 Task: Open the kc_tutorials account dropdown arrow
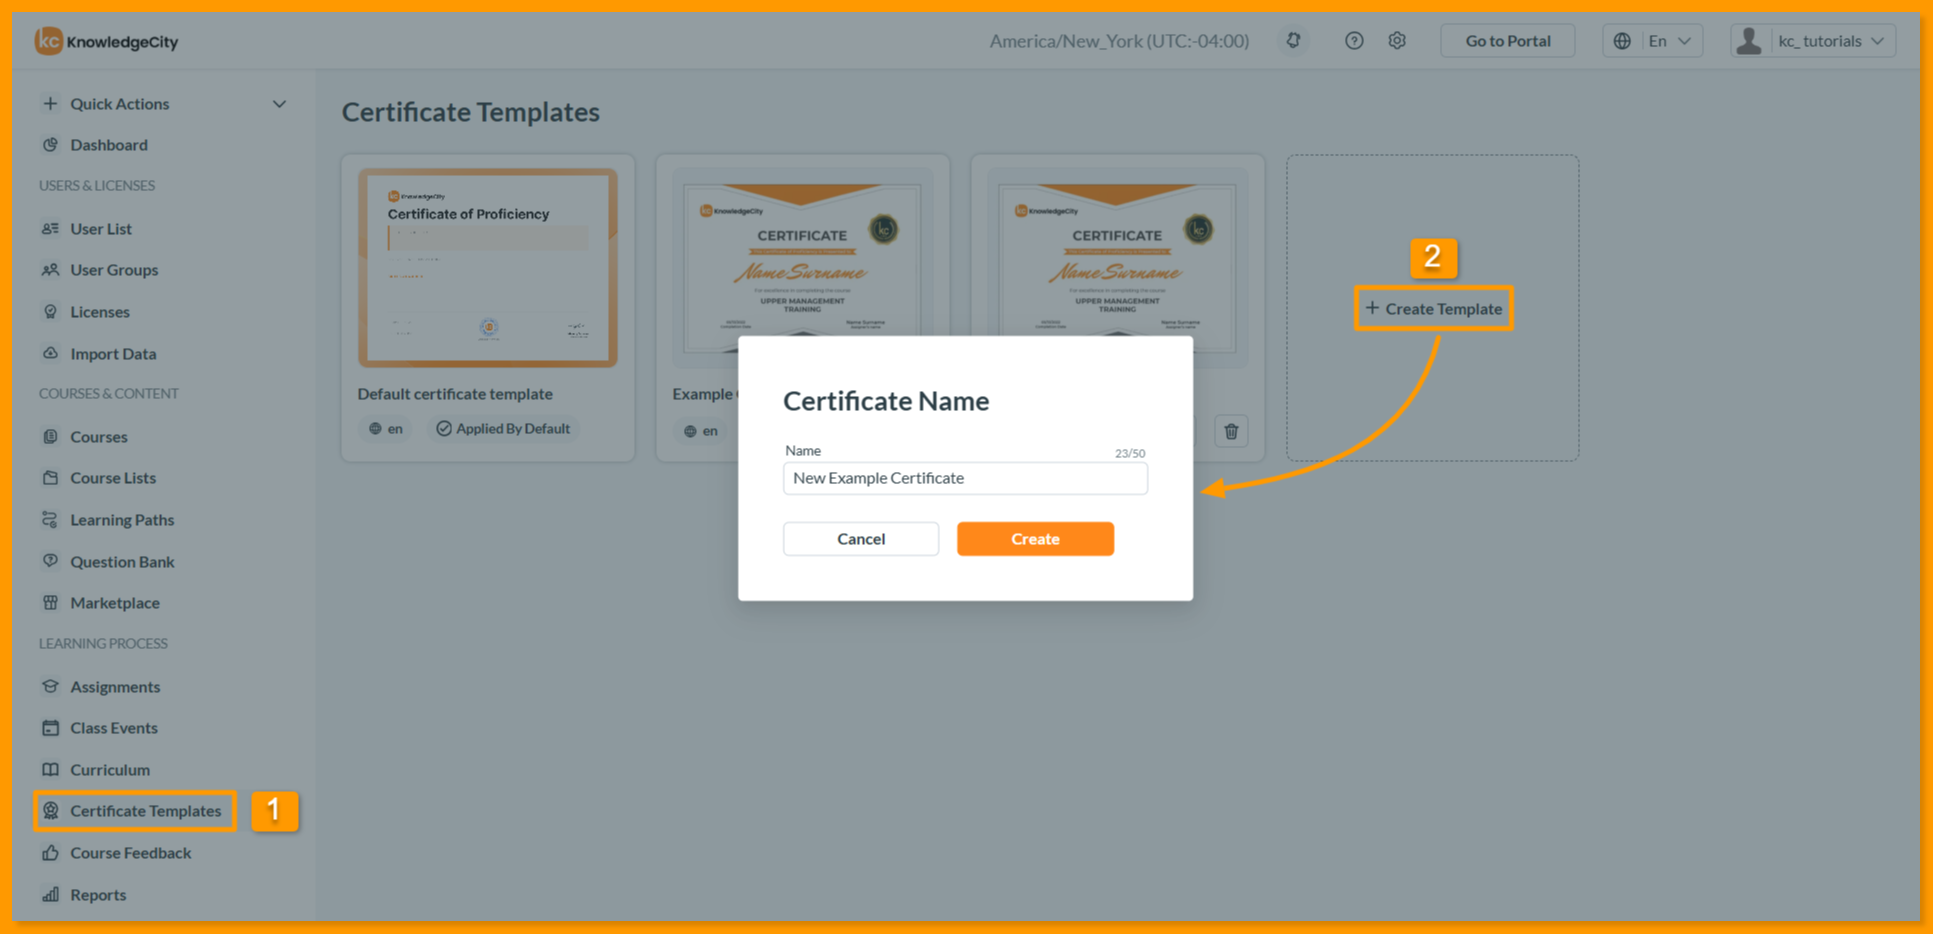point(1877,41)
